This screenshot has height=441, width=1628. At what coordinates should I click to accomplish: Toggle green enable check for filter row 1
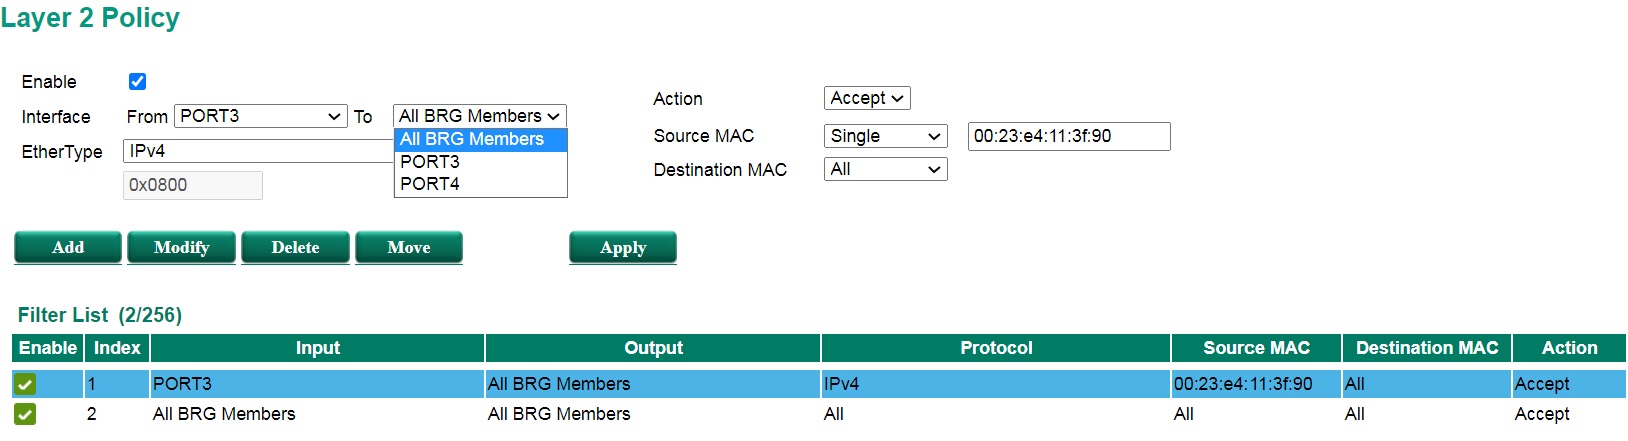pyautogui.click(x=25, y=384)
